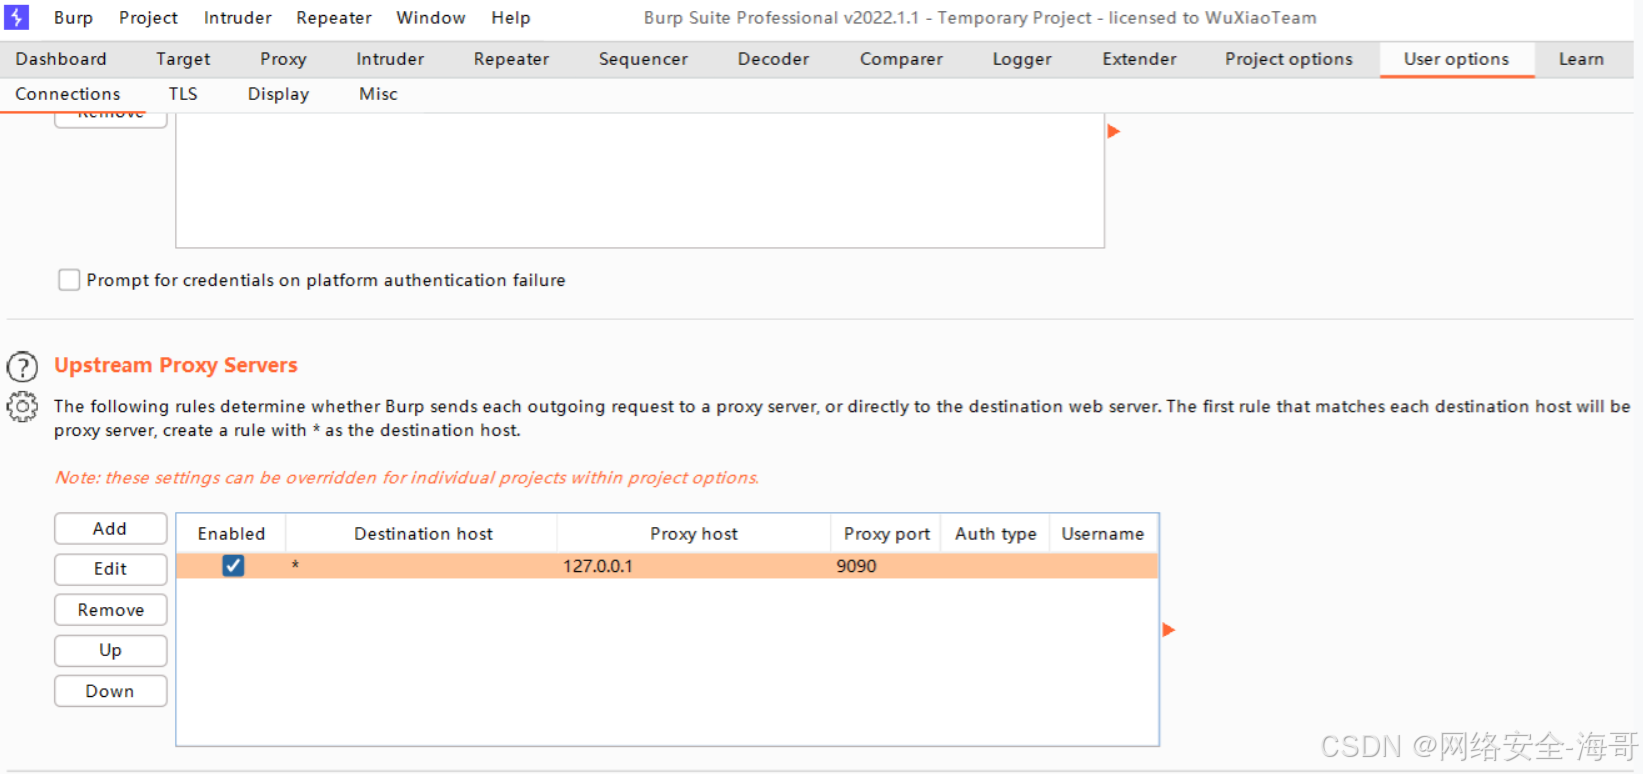Switch to the Learn tab

coord(1581,59)
